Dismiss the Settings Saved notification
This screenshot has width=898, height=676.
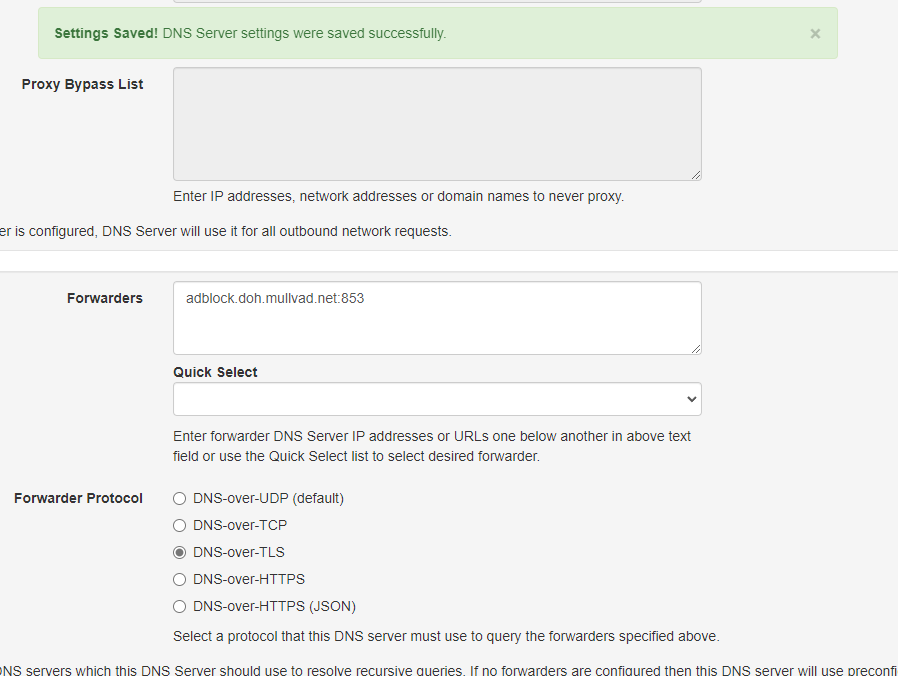[815, 33]
